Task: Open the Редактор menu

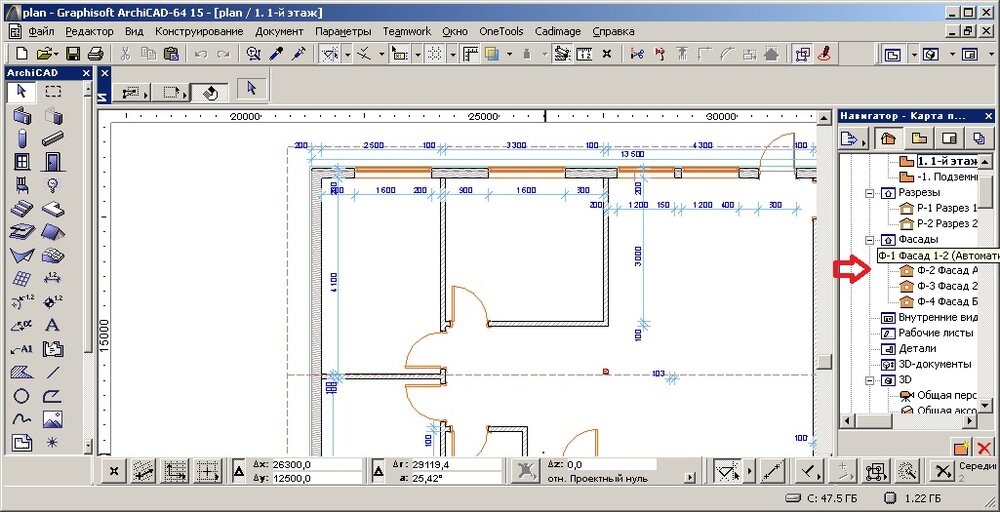Action: [89, 31]
